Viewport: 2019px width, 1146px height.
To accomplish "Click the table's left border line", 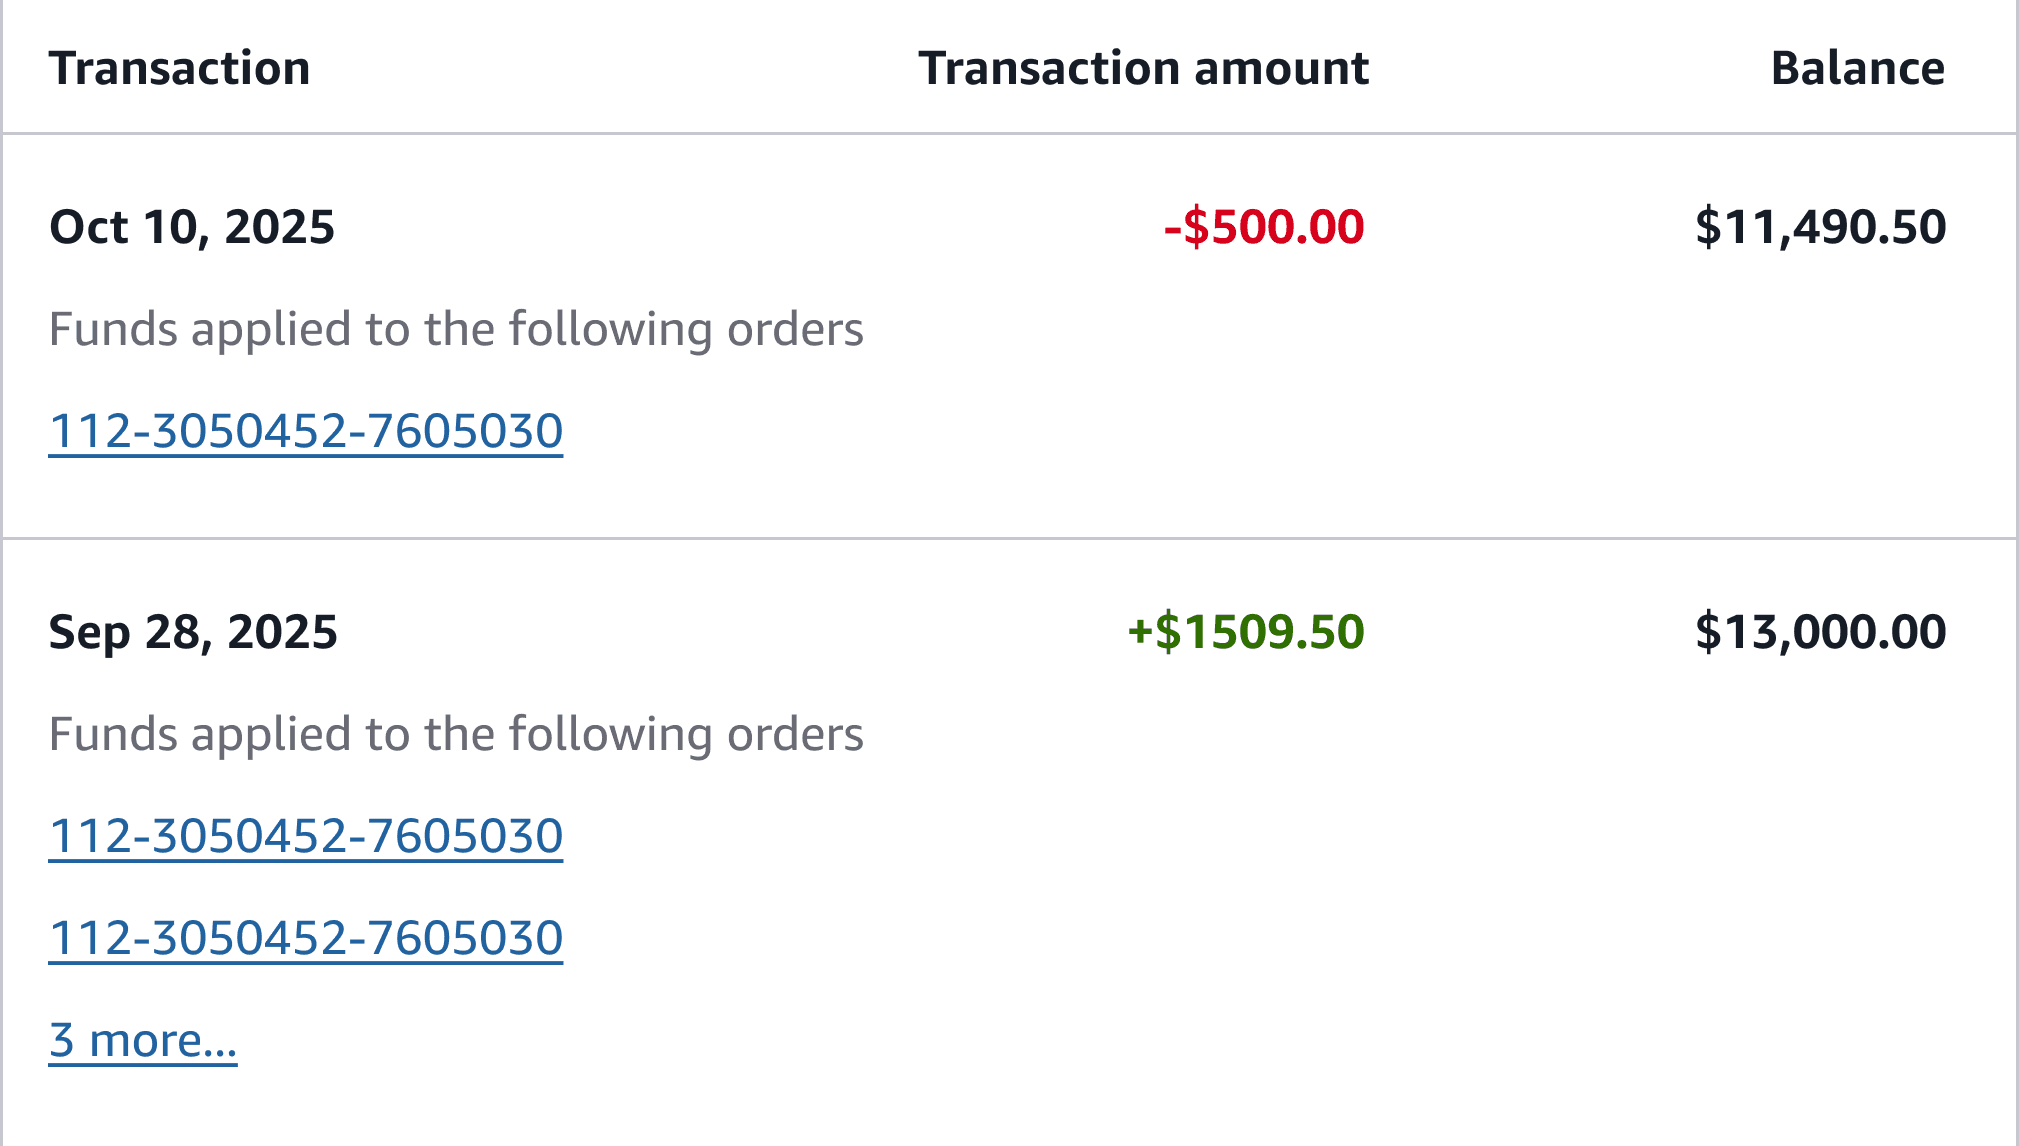I will click(2, 573).
